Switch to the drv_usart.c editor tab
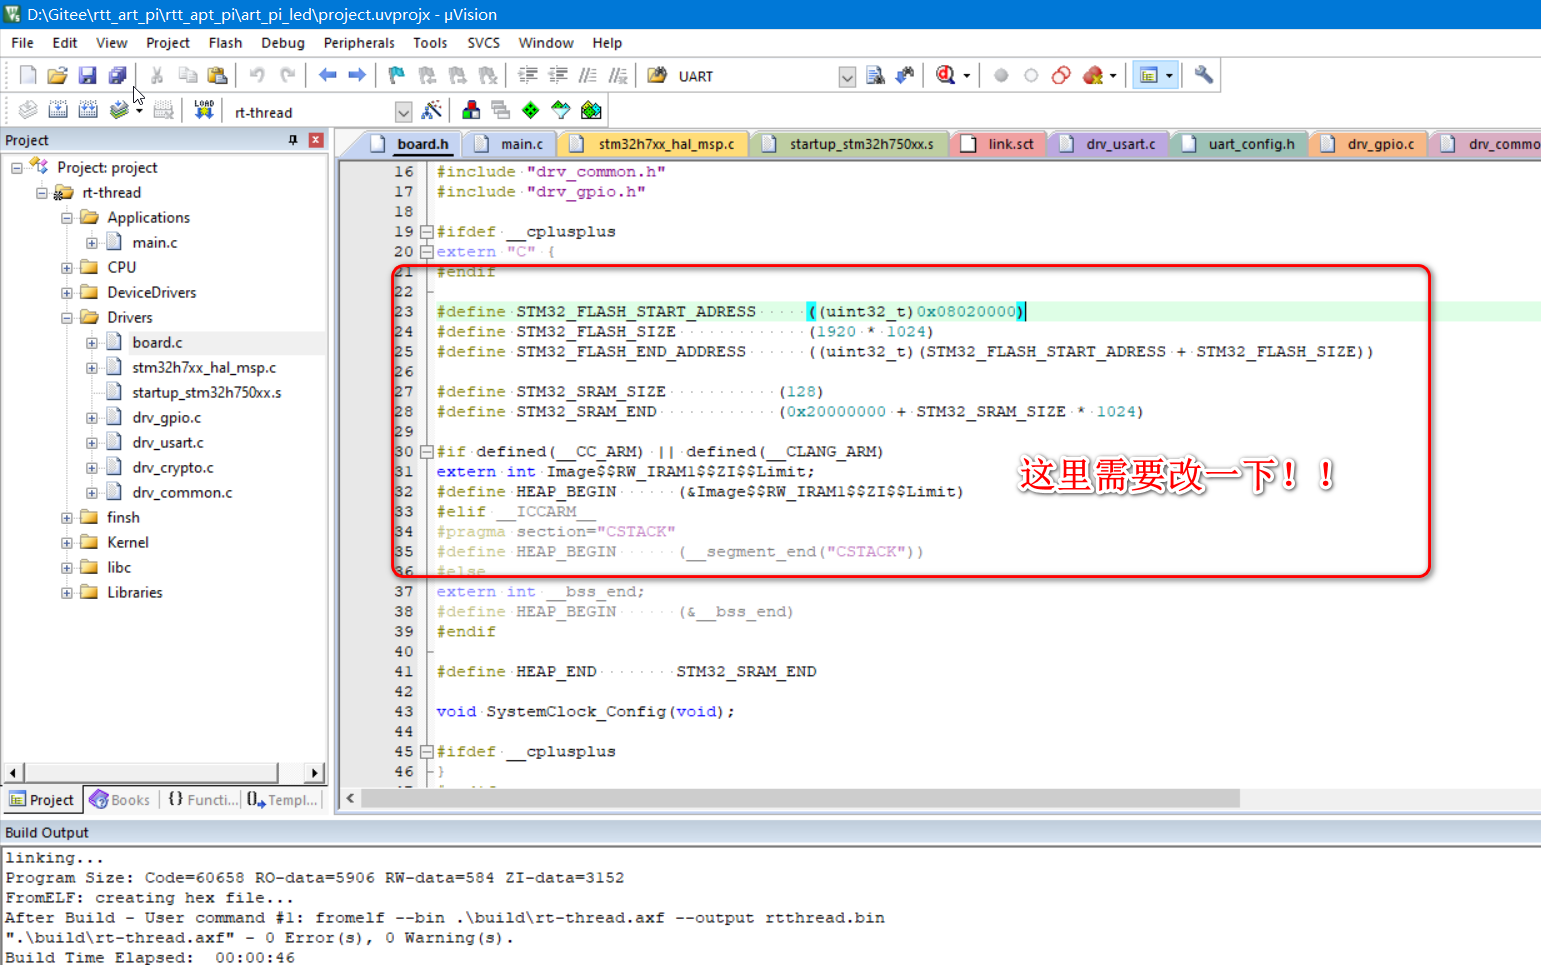 pyautogui.click(x=1108, y=144)
